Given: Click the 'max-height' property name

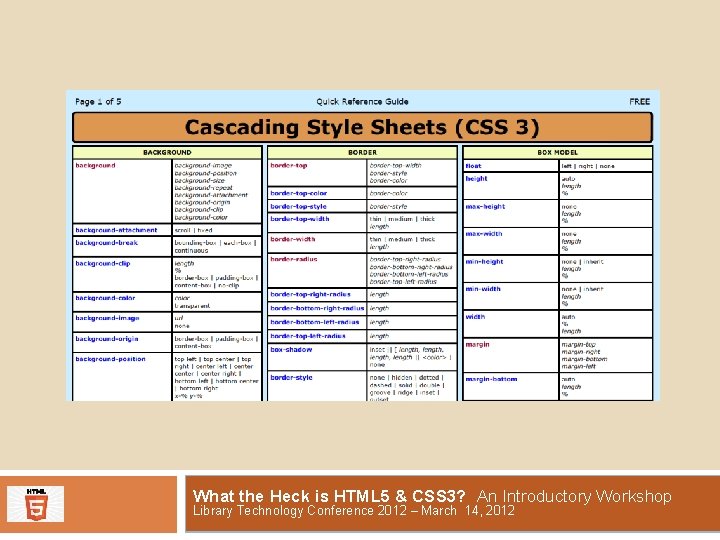Looking at the screenshot, I should 485,207.
